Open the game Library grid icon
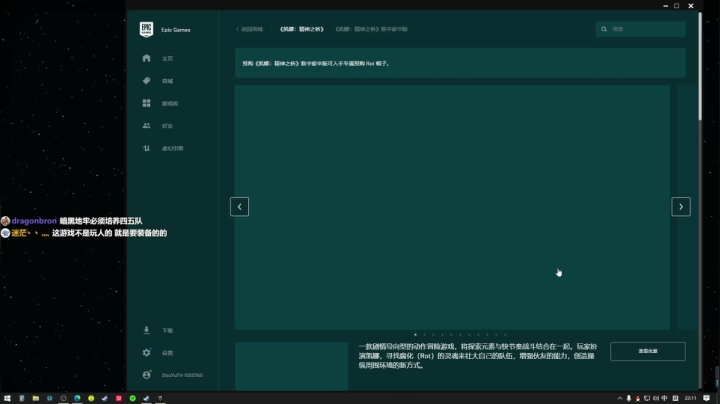The height and width of the screenshot is (404, 720). (x=146, y=103)
